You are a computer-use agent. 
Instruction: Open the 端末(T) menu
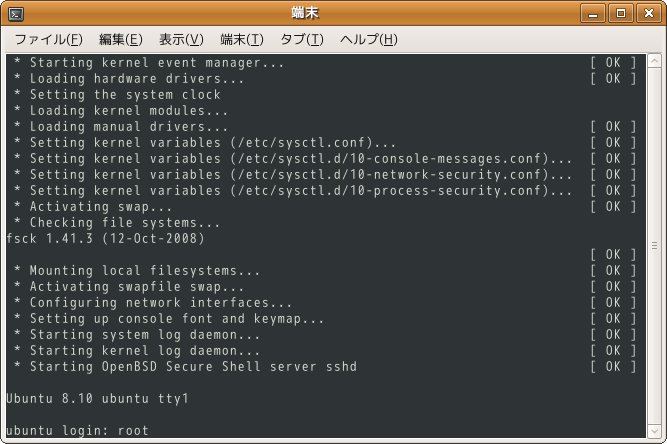pos(242,39)
